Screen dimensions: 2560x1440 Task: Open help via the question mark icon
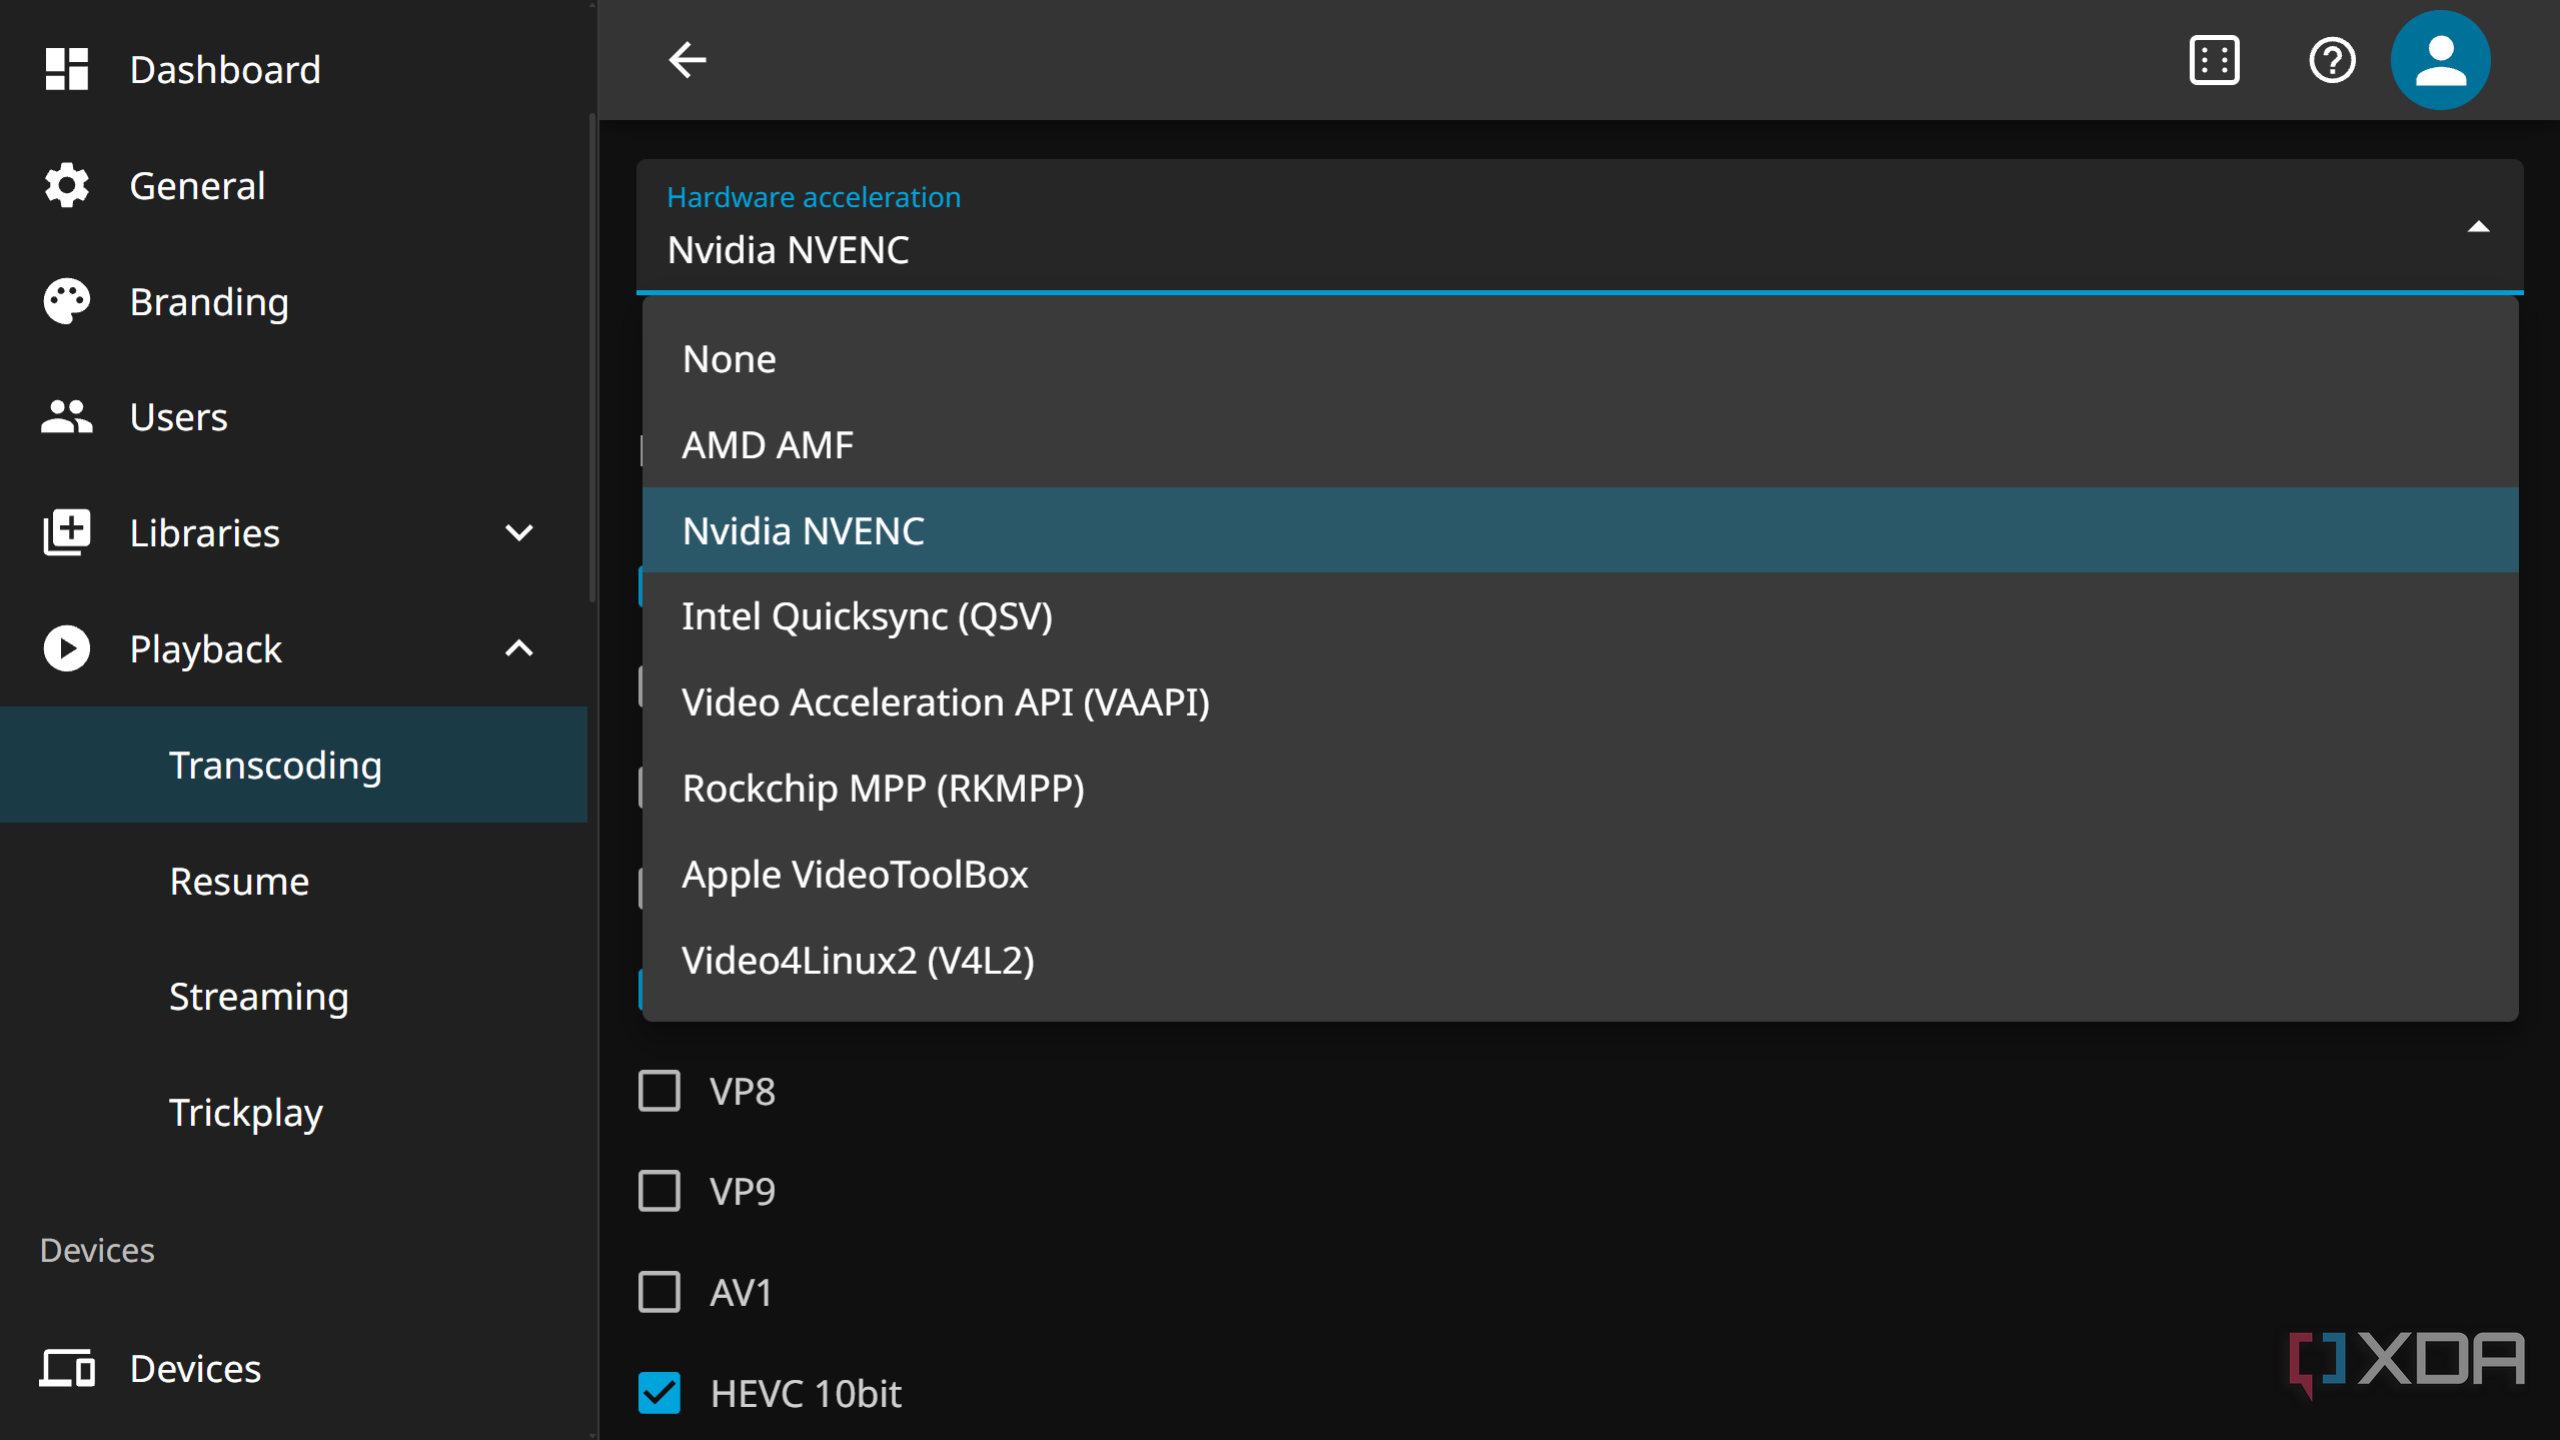coord(2332,60)
